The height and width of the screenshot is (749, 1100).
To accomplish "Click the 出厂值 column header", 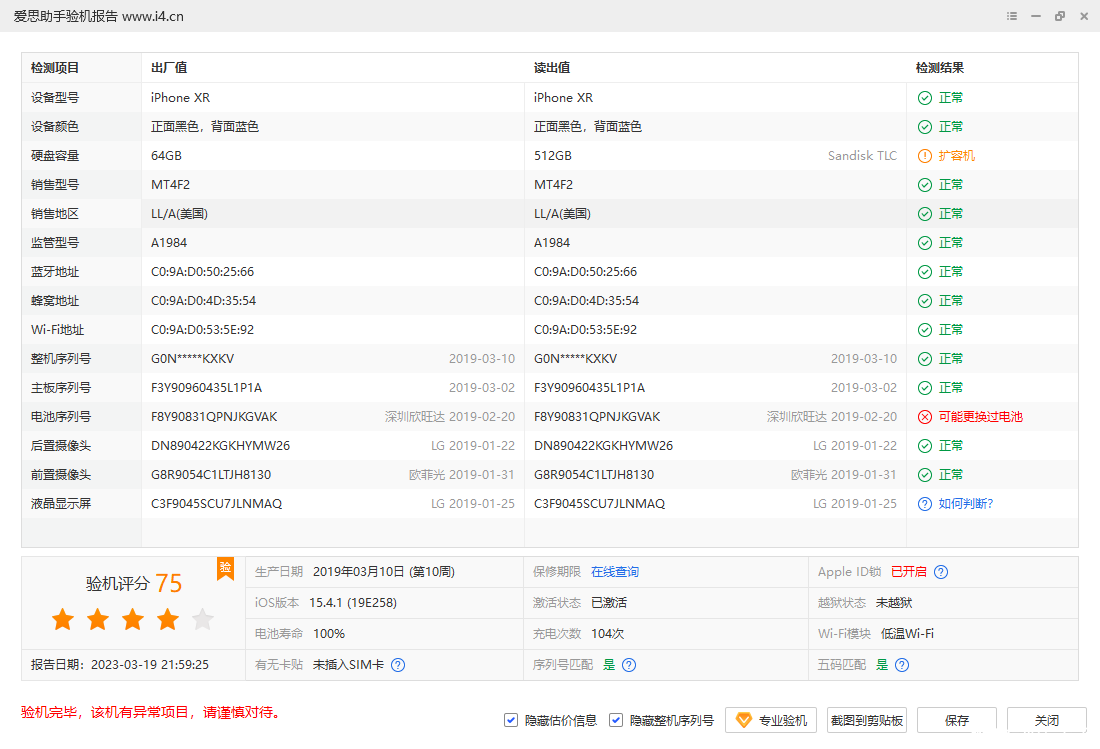I will [169, 68].
